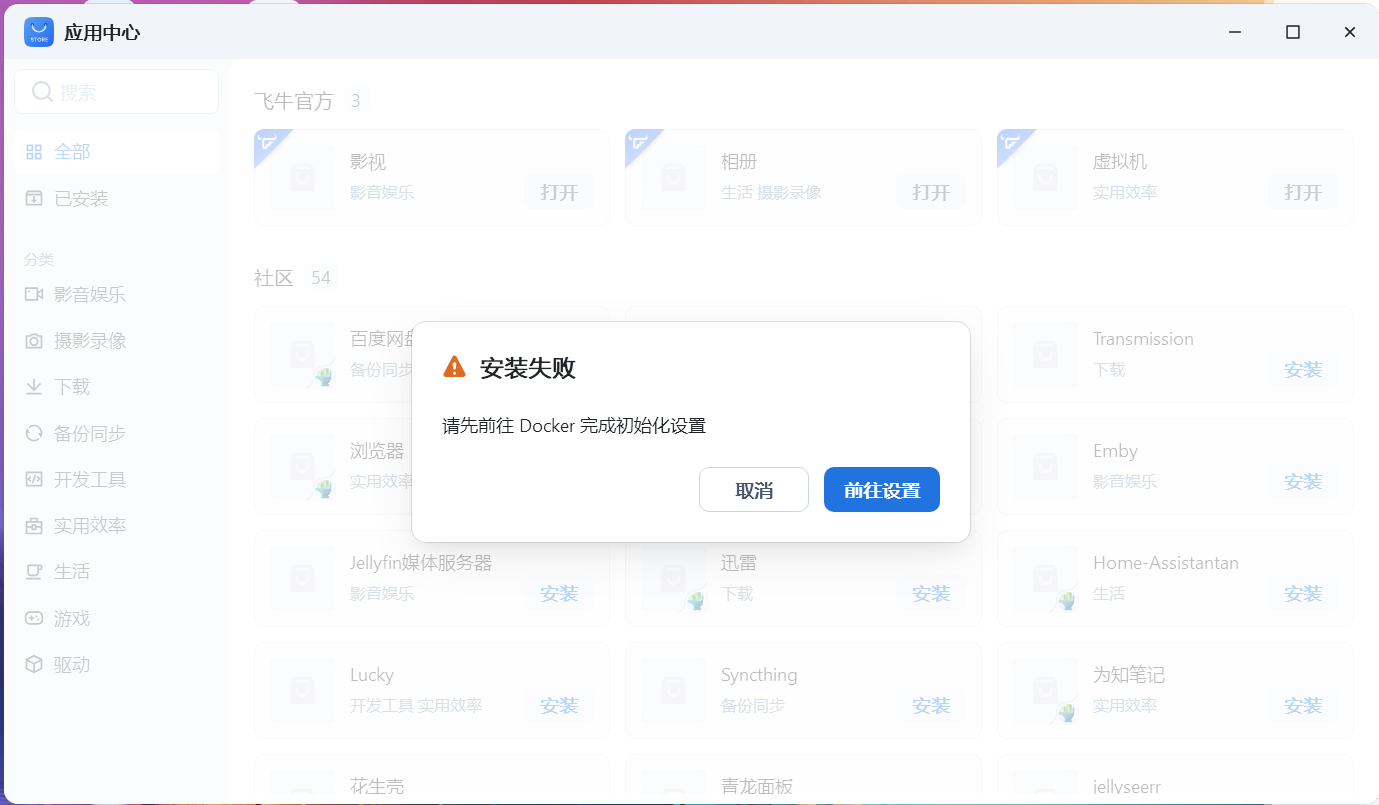
Task: Click the Lucky app name
Action: 372,675
